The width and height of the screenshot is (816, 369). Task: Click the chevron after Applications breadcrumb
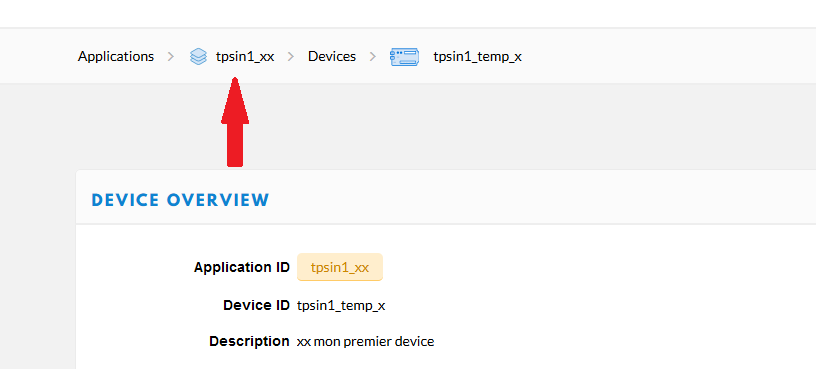tap(171, 56)
